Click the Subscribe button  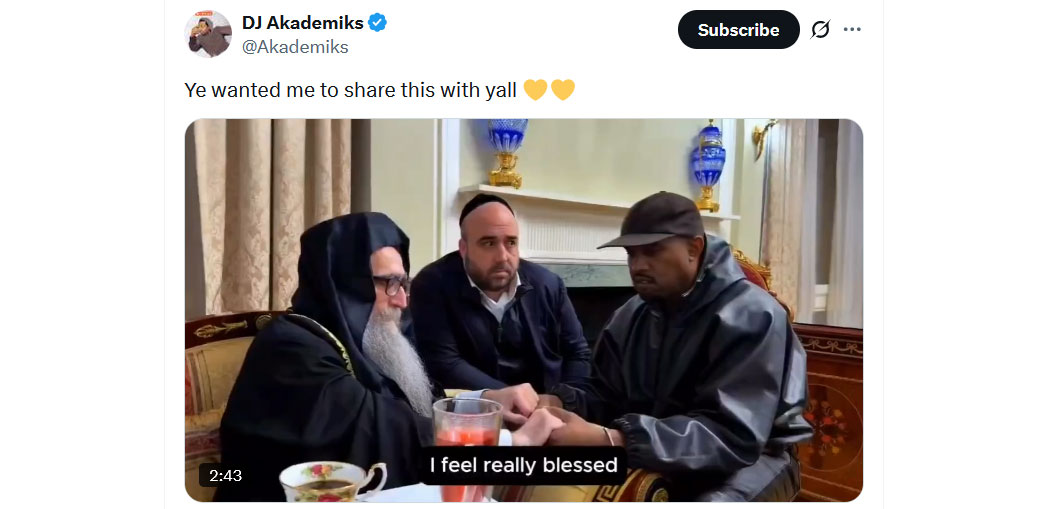(739, 29)
